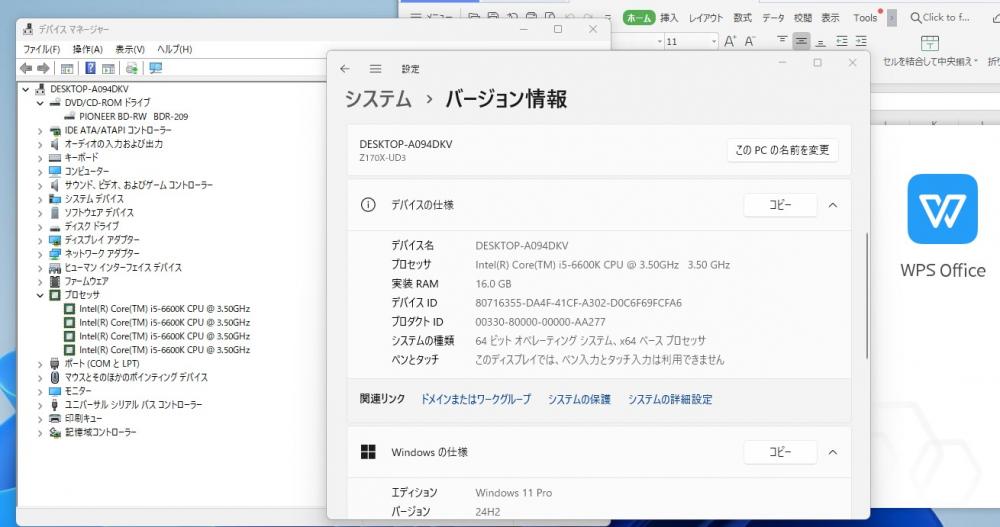Image resolution: width=1000 pixels, height=527 pixels.
Task: Collapse the DVD/CD-ROM ドライブ node
Action: (x=40, y=103)
